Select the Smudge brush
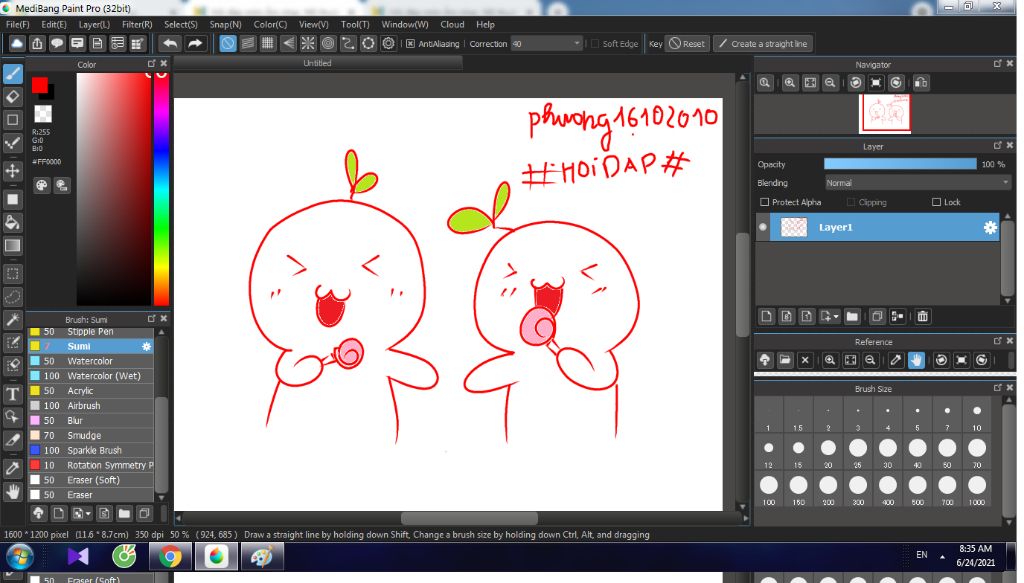1024x583 pixels. click(91, 435)
